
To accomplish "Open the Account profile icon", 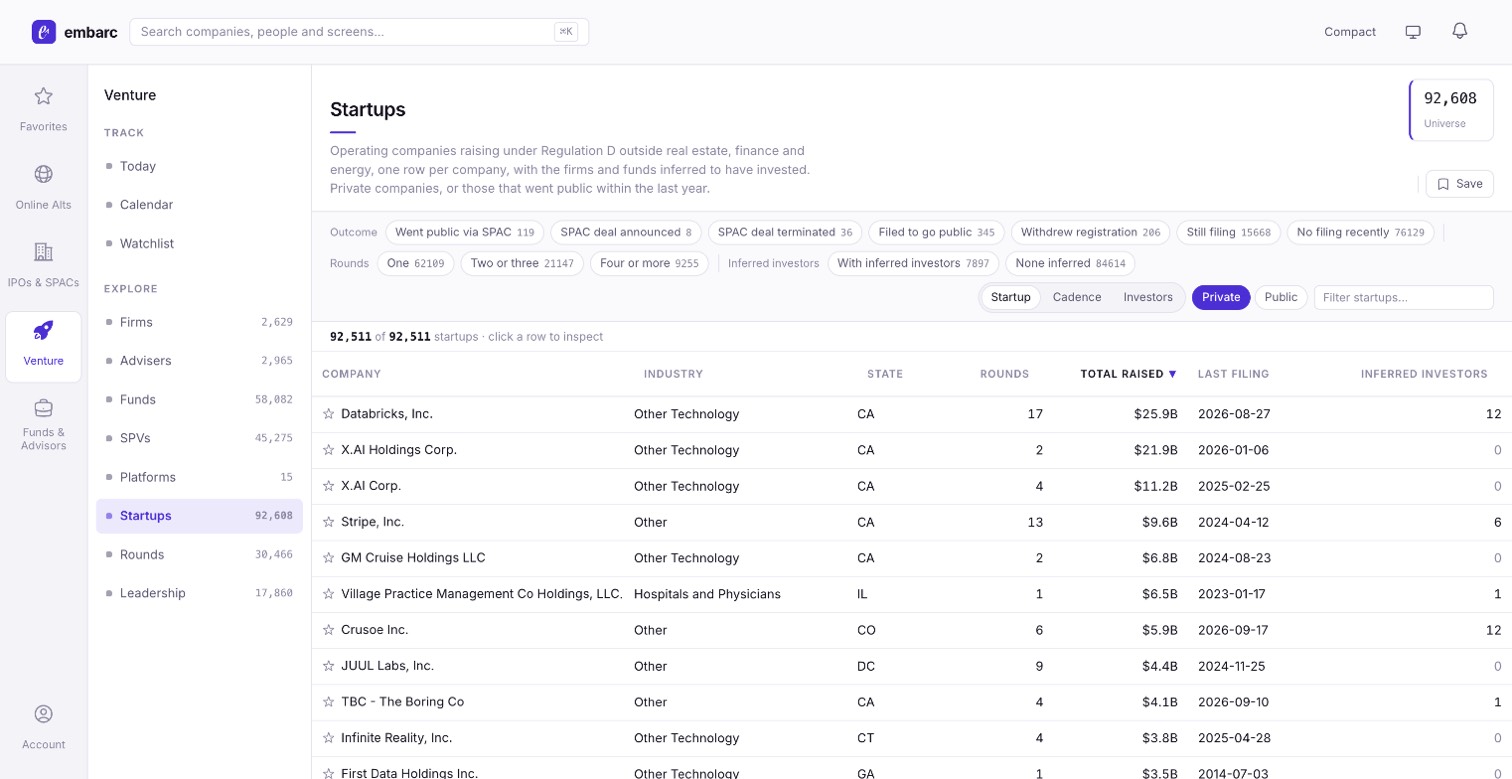I will [43, 714].
